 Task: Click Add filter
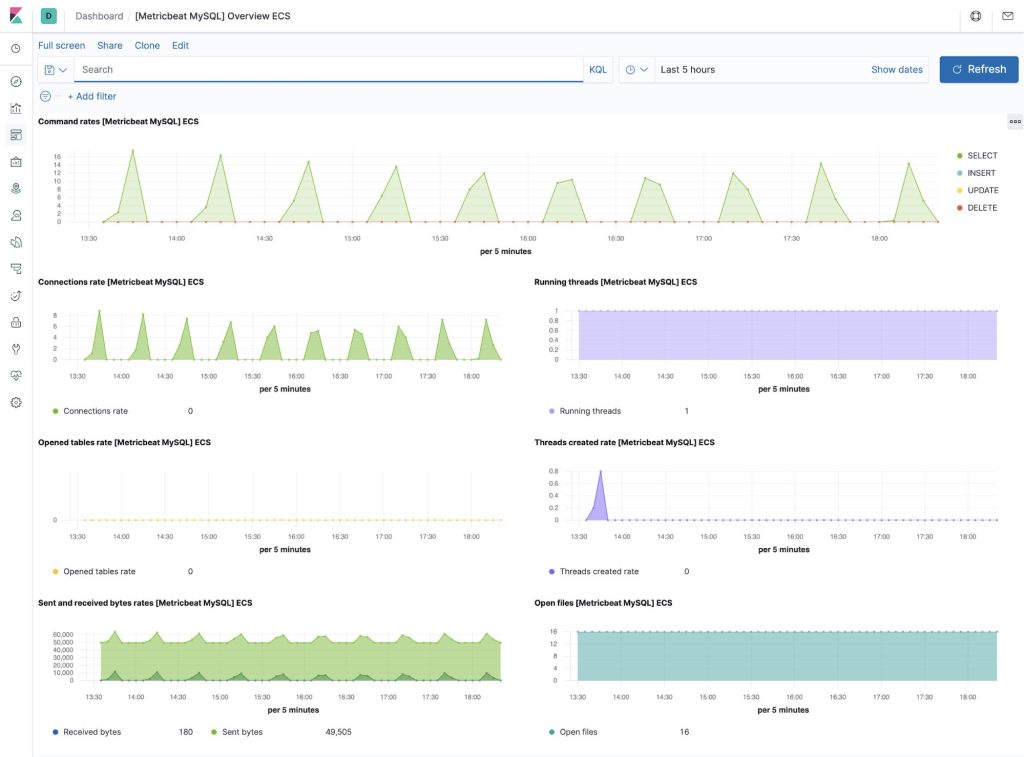pyautogui.click(x=91, y=96)
